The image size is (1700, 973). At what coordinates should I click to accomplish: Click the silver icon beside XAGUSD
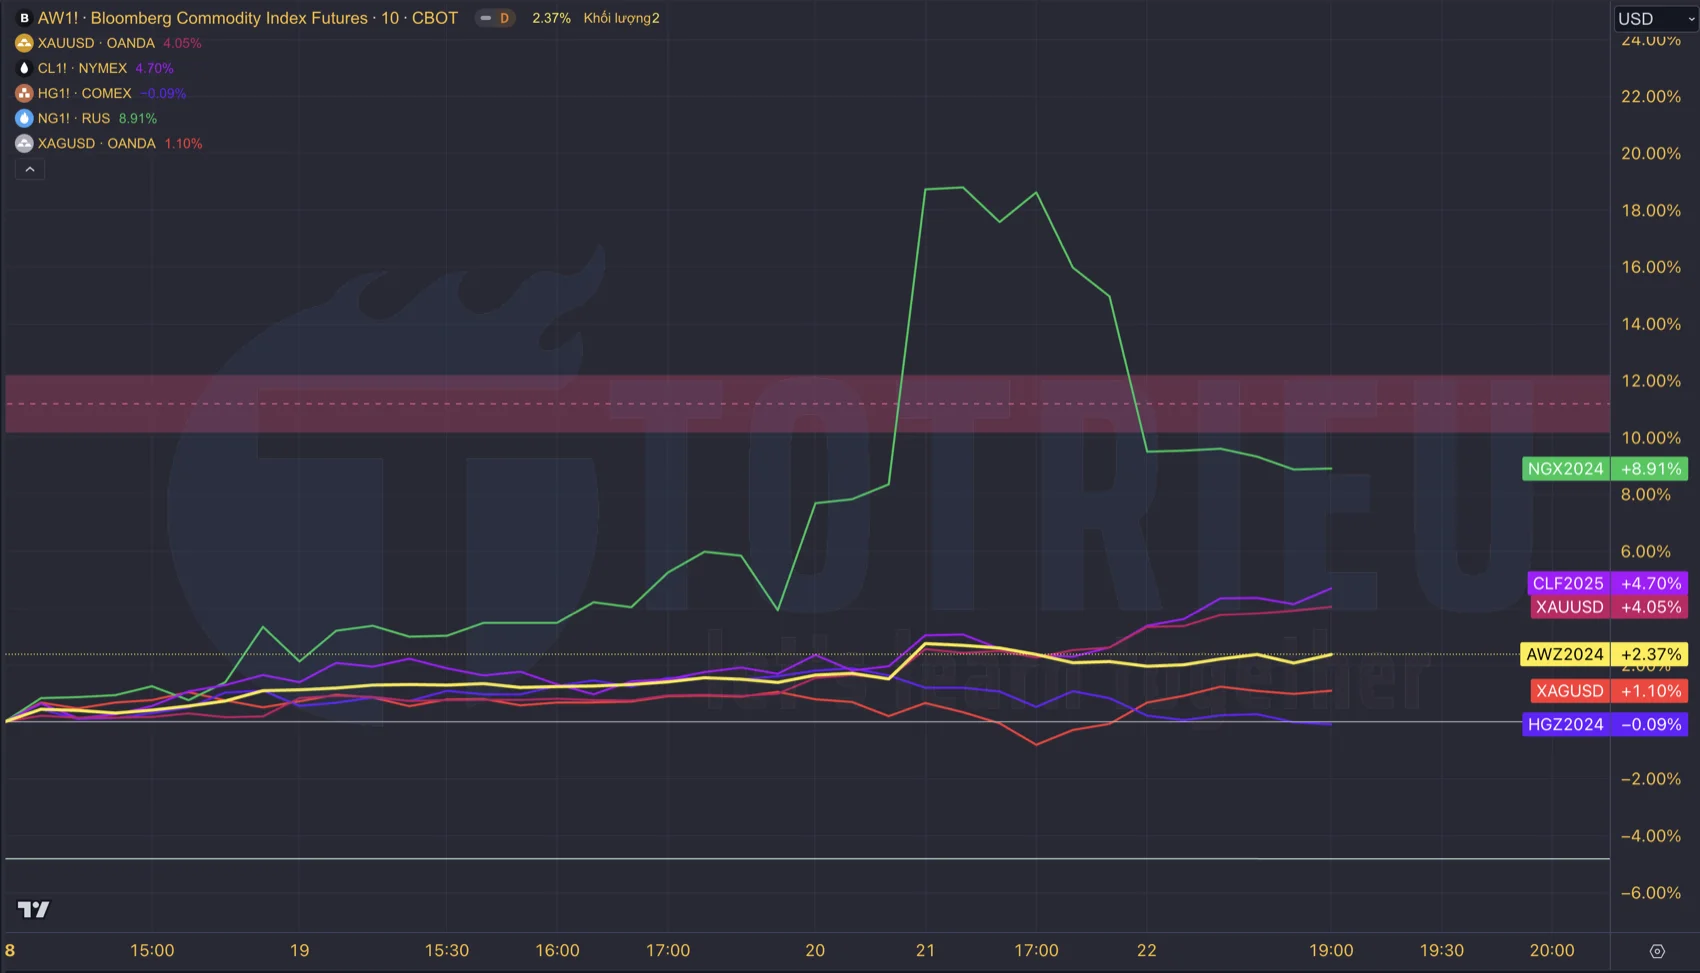pos(24,143)
